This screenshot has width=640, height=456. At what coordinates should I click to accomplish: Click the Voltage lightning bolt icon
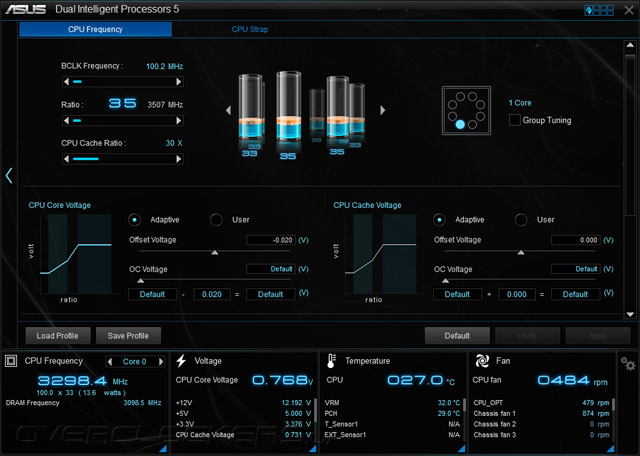181,361
